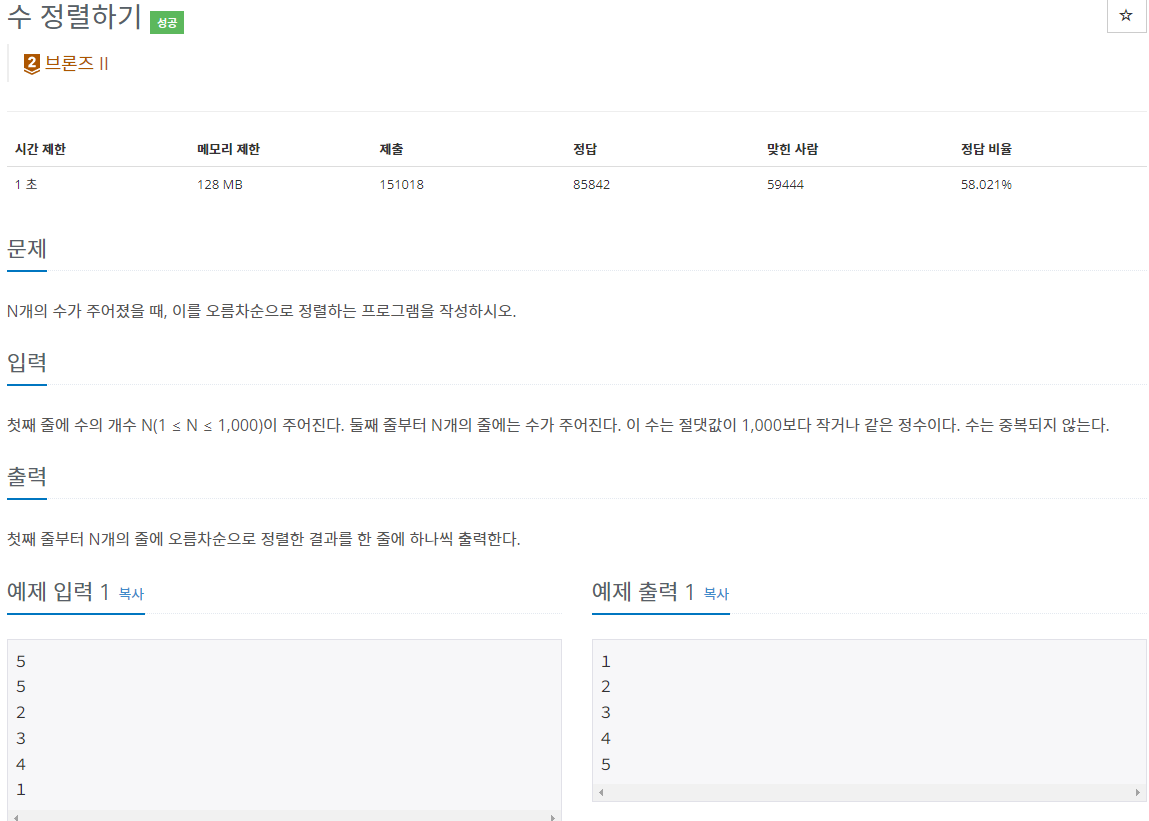Click the value 2 in example input
This screenshot has height=821, width=1149.
point(21,713)
